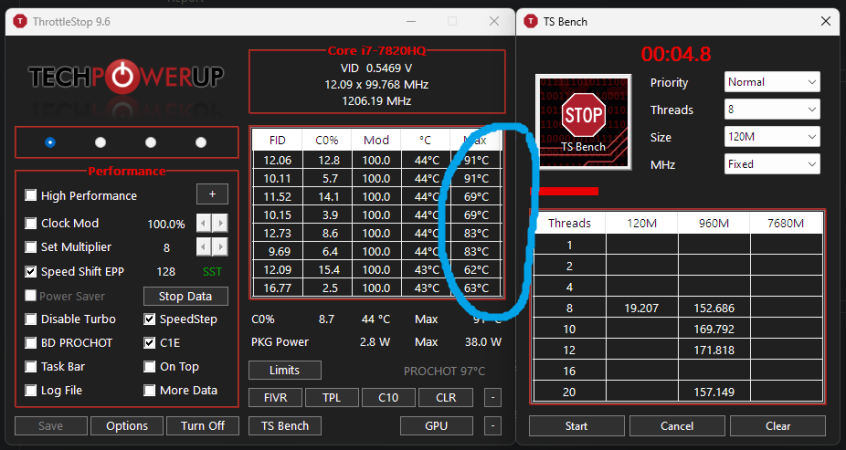This screenshot has width=846, height=450.
Task: Turn on the Log File checkbox
Action: (31, 390)
